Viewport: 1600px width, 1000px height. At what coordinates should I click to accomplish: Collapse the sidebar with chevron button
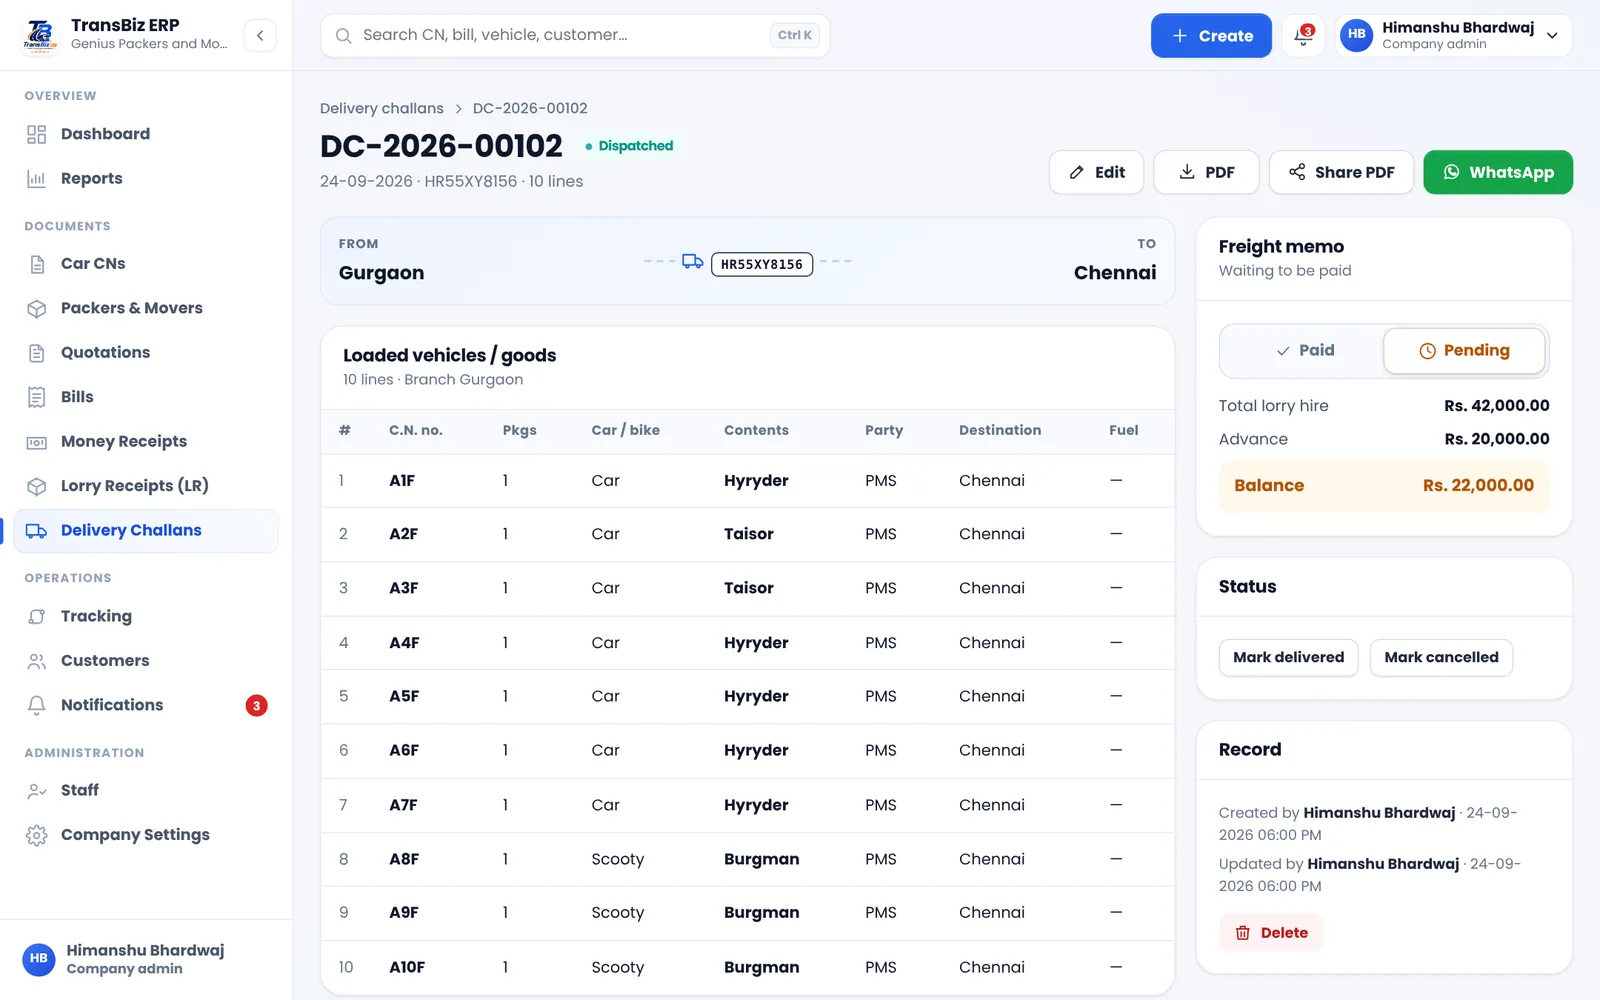[x=260, y=36]
